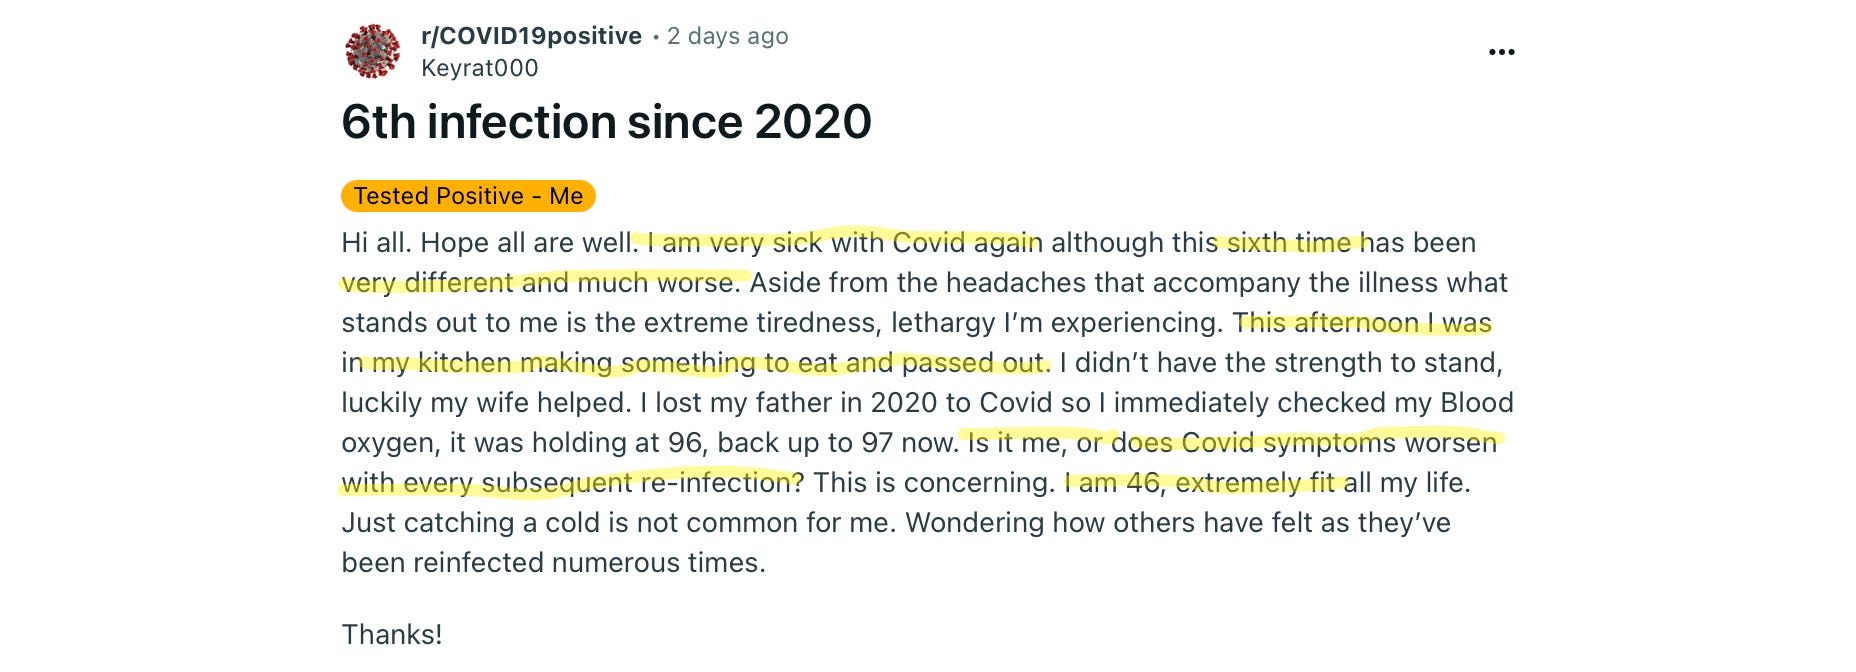This screenshot has width=1856, height=672.
Task: Click the 'Hi all. Hope all are well.' sentence
Action: (x=488, y=243)
